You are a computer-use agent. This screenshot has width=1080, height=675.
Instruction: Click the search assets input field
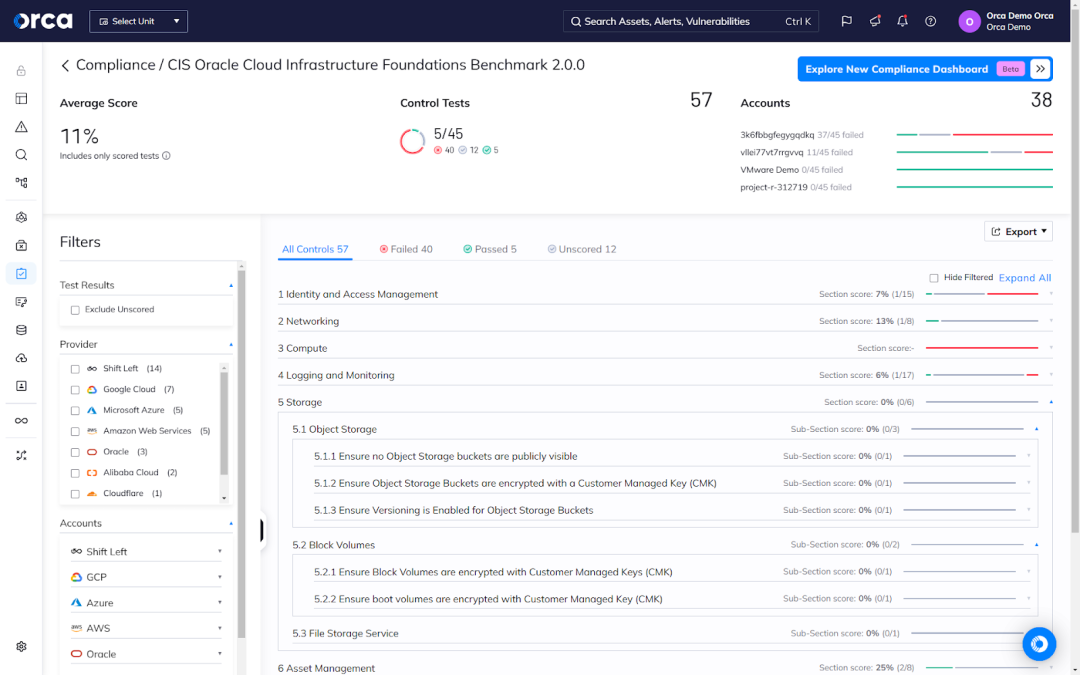click(x=691, y=21)
